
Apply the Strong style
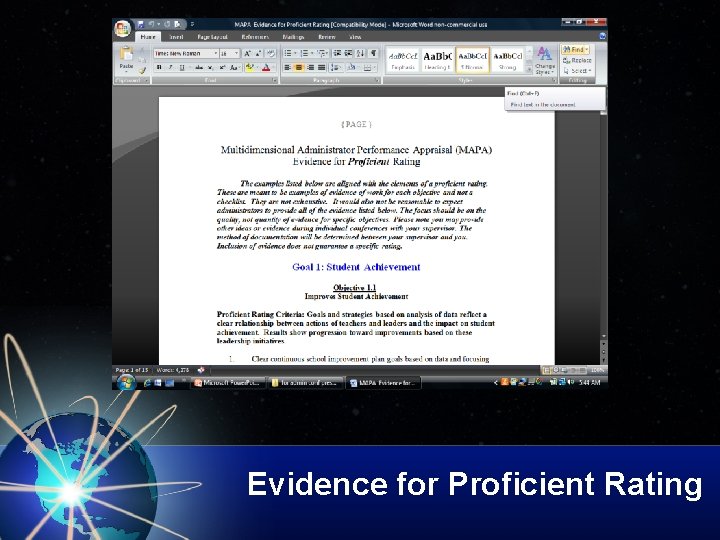coord(507,60)
